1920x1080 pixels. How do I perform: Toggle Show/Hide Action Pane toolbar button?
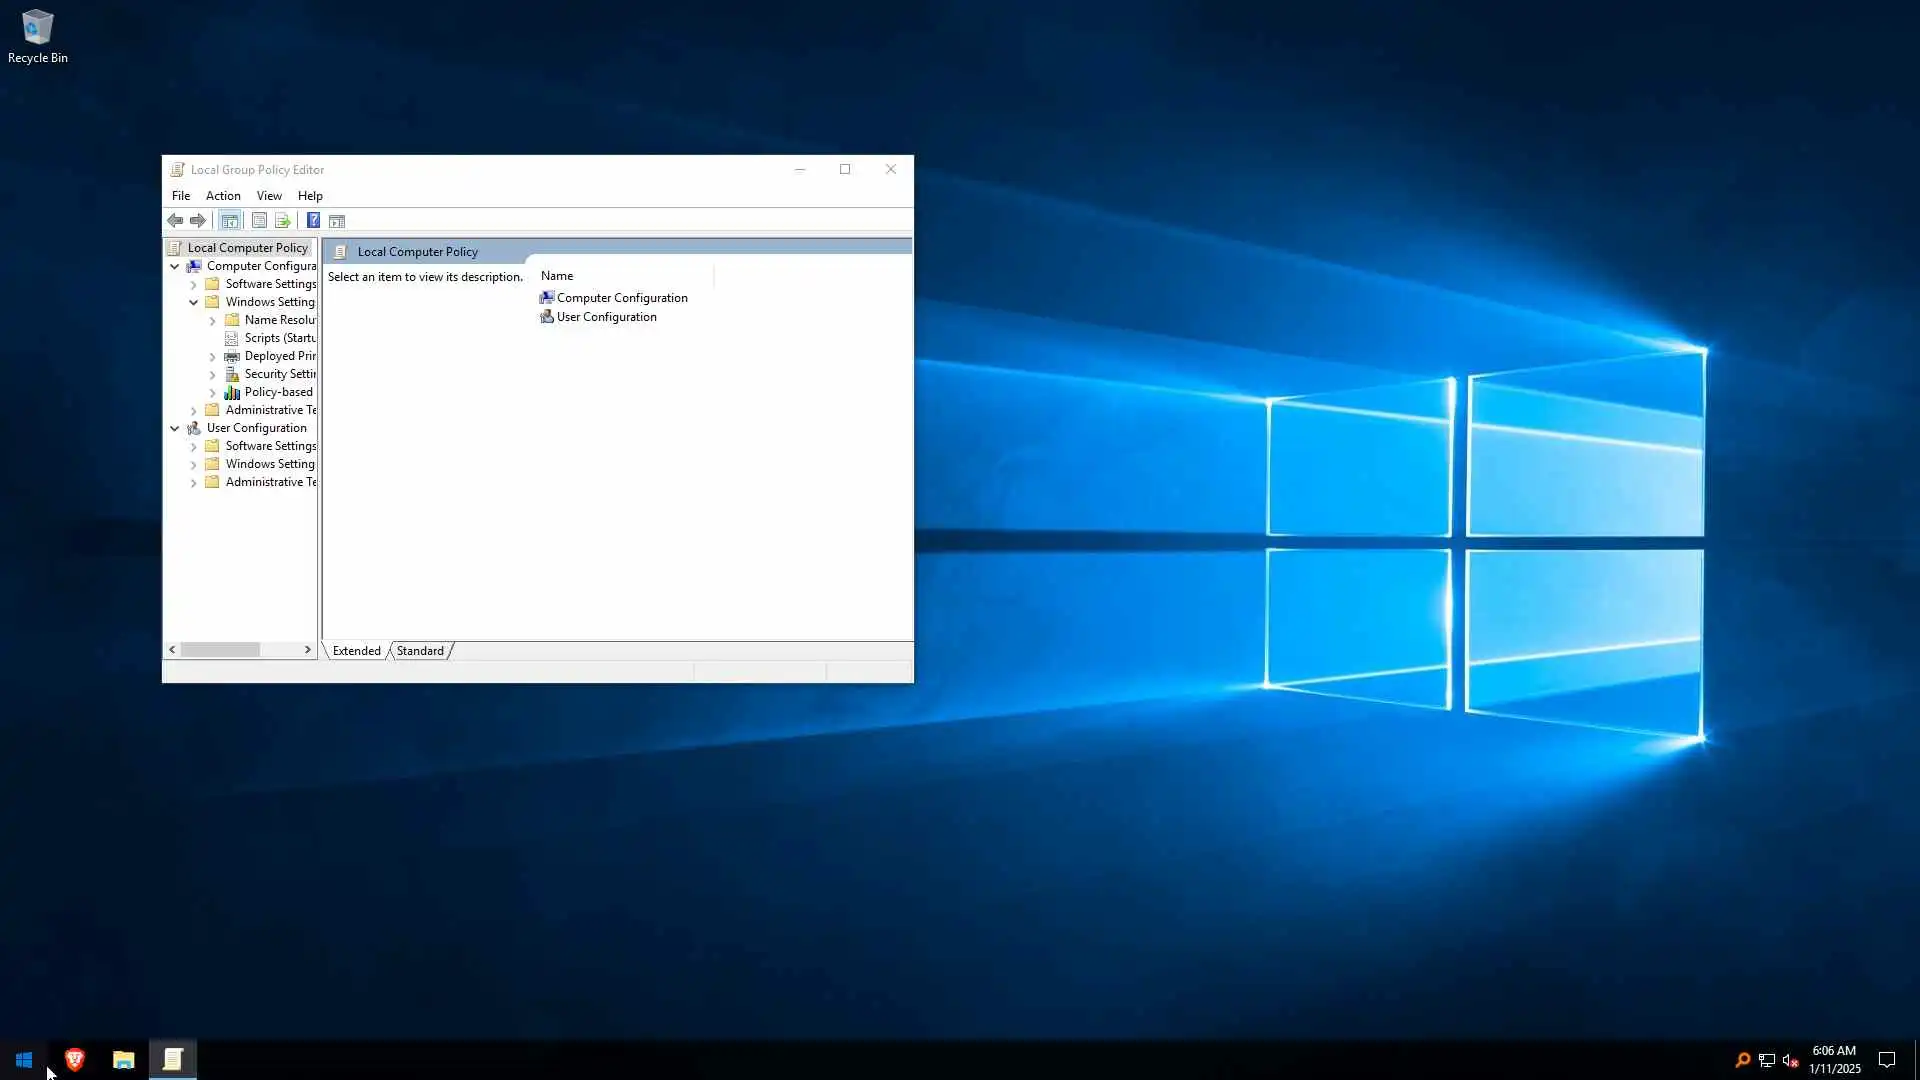337,221
